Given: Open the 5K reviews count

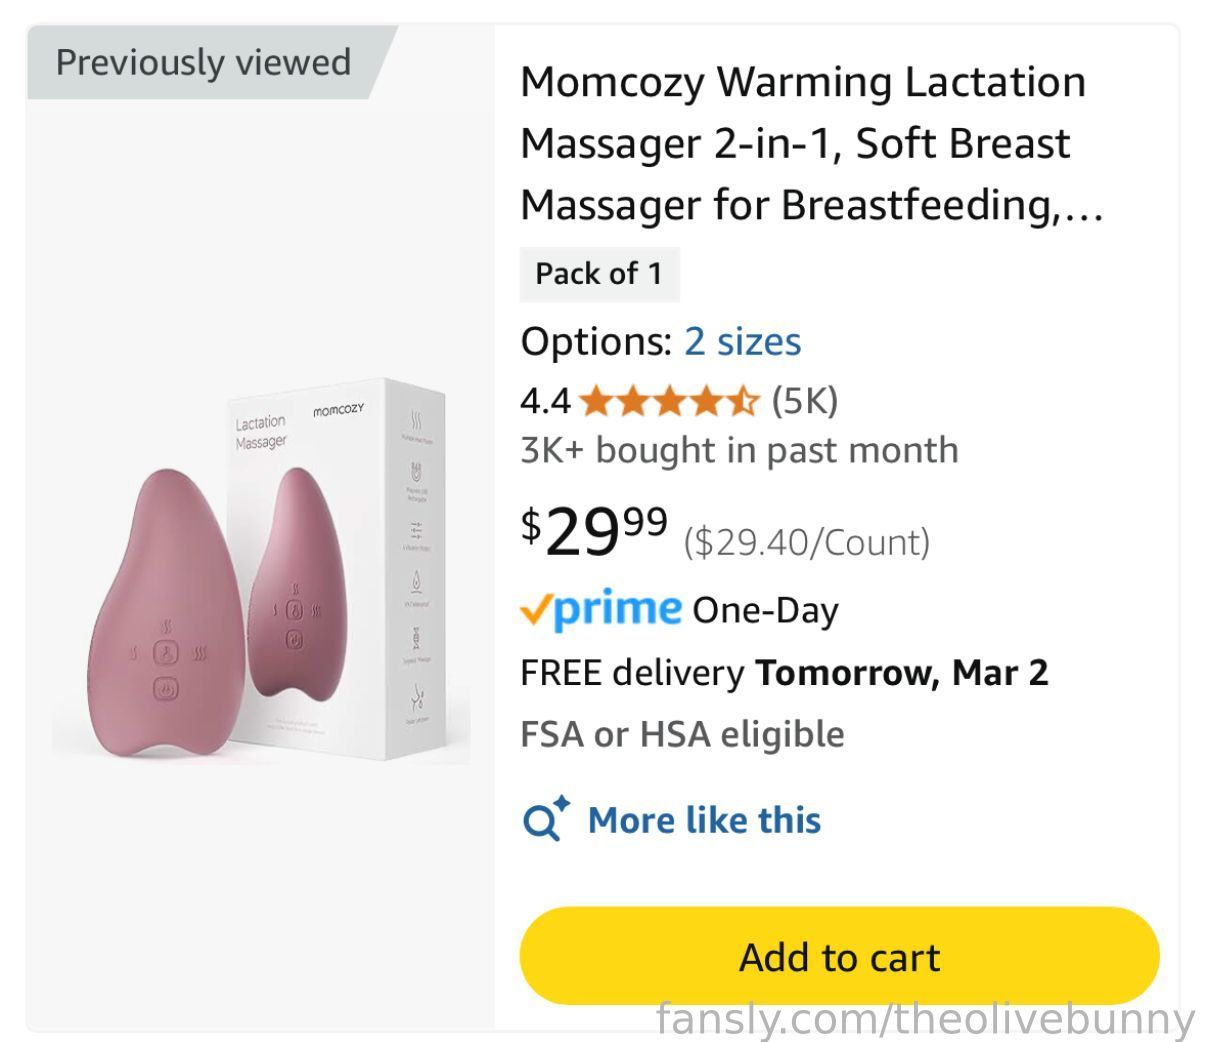Looking at the screenshot, I should pyautogui.click(x=805, y=401).
